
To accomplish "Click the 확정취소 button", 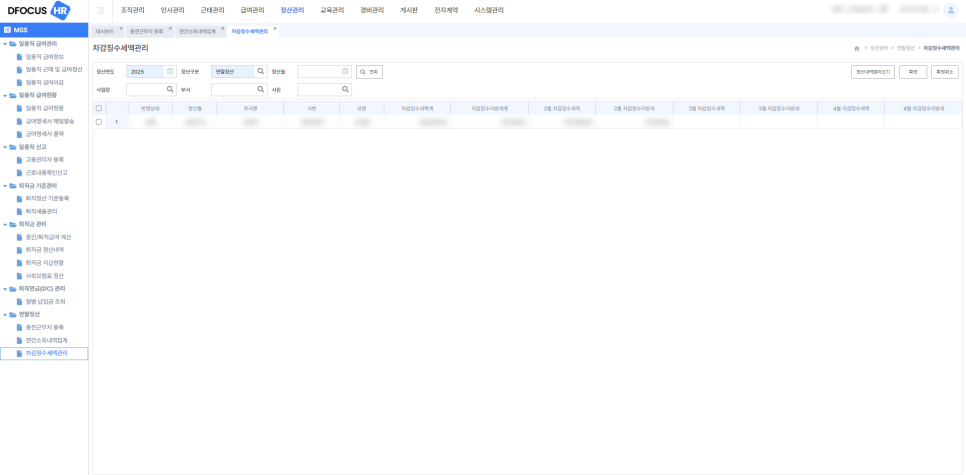I will point(945,71).
